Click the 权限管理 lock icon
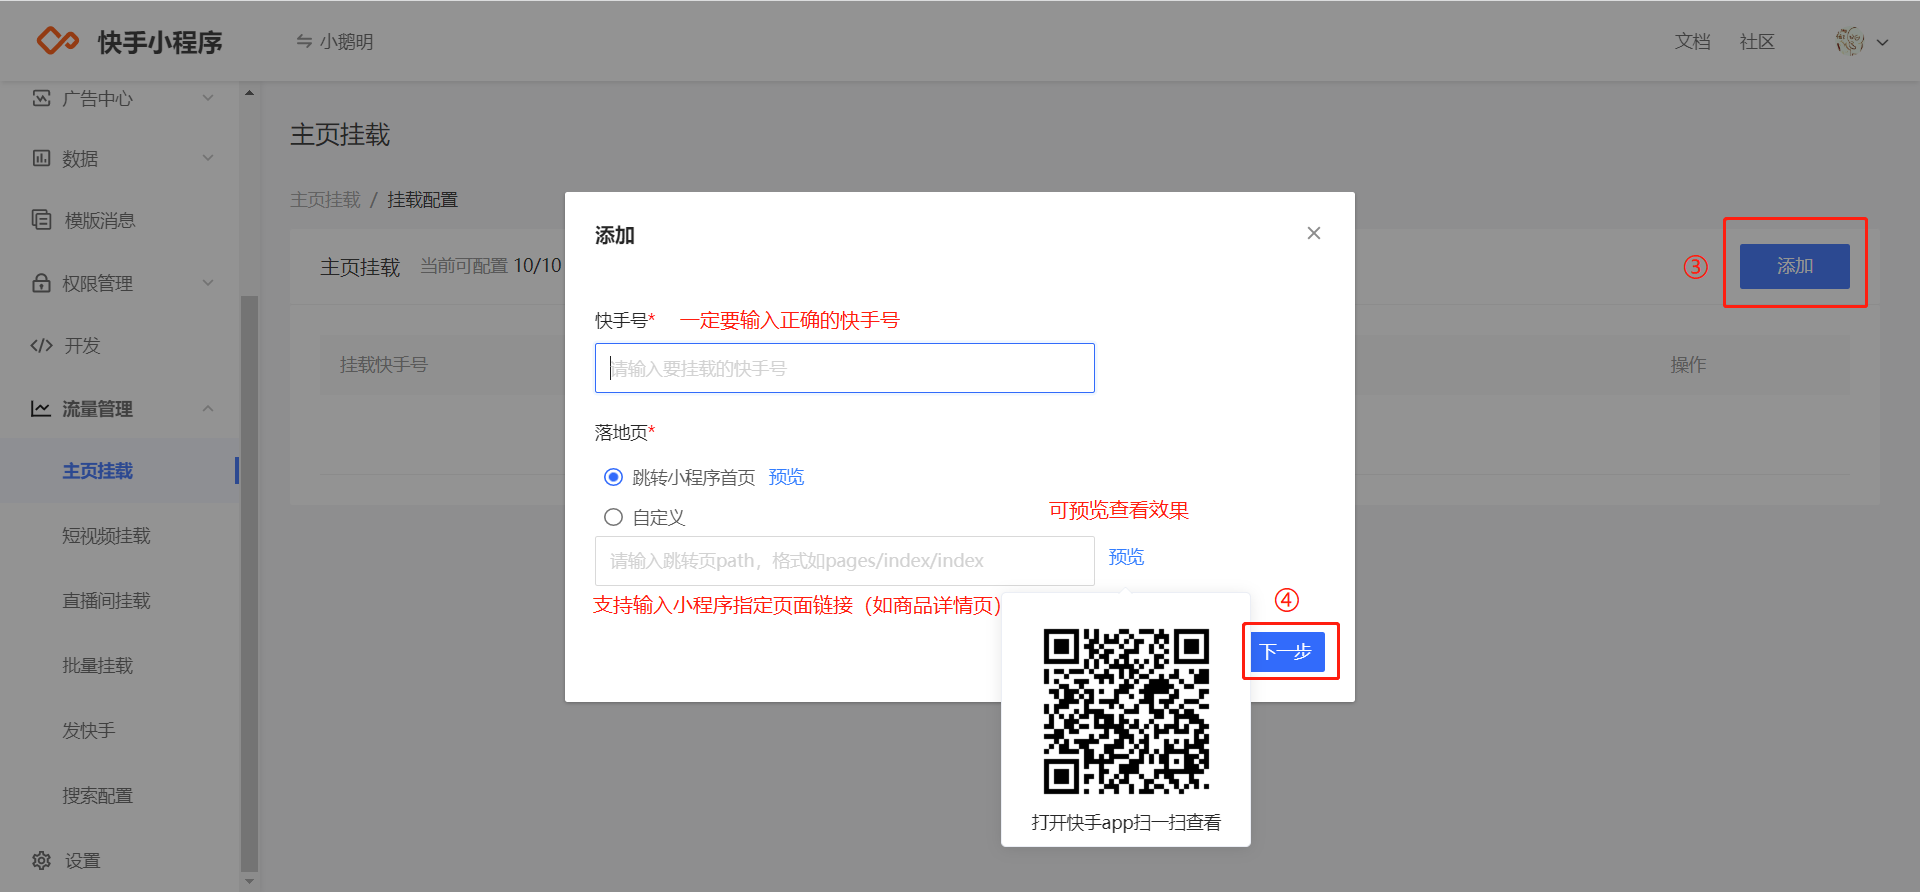This screenshot has height=892, width=1920. tap(41, 283)
